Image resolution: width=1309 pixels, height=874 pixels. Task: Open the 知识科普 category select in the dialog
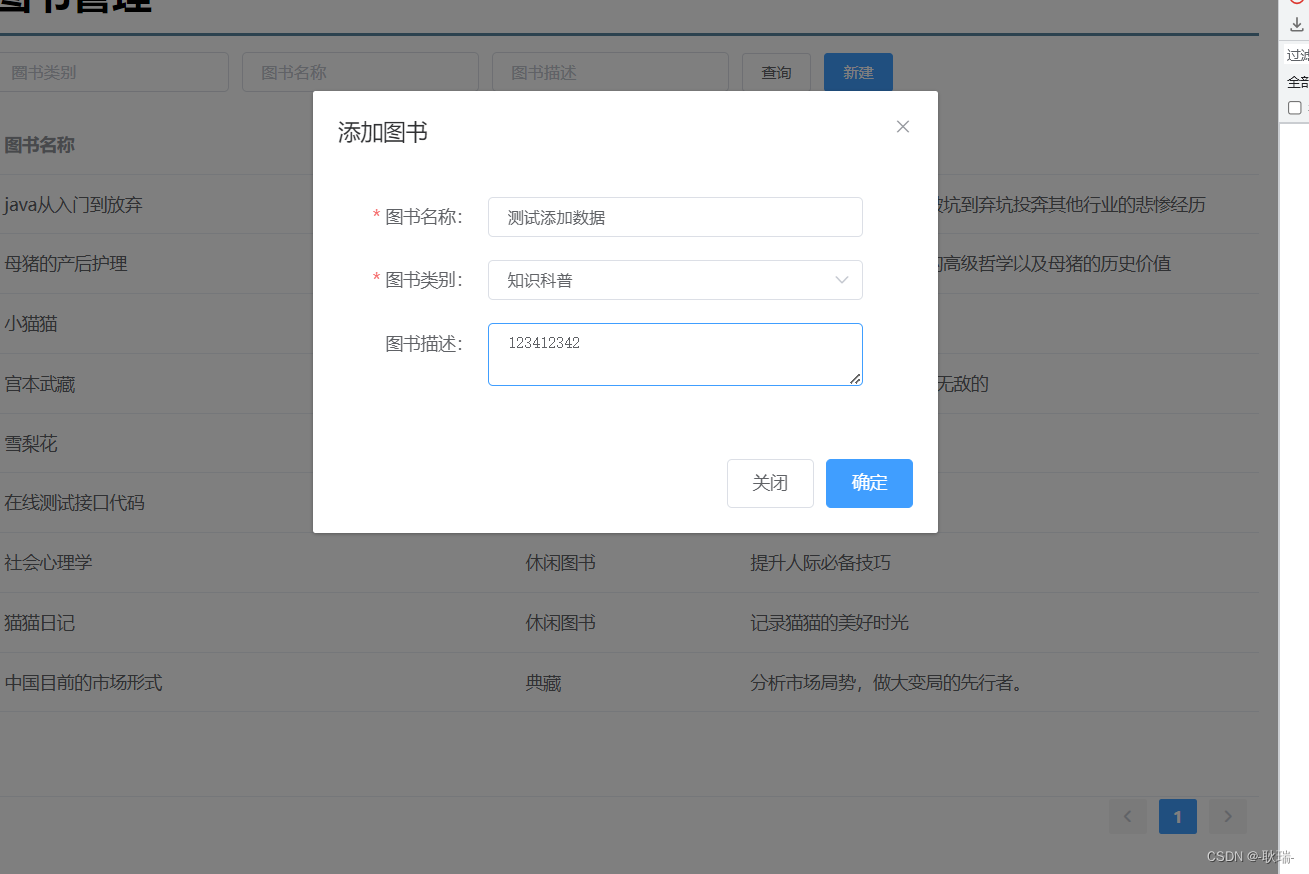point(675,280)
